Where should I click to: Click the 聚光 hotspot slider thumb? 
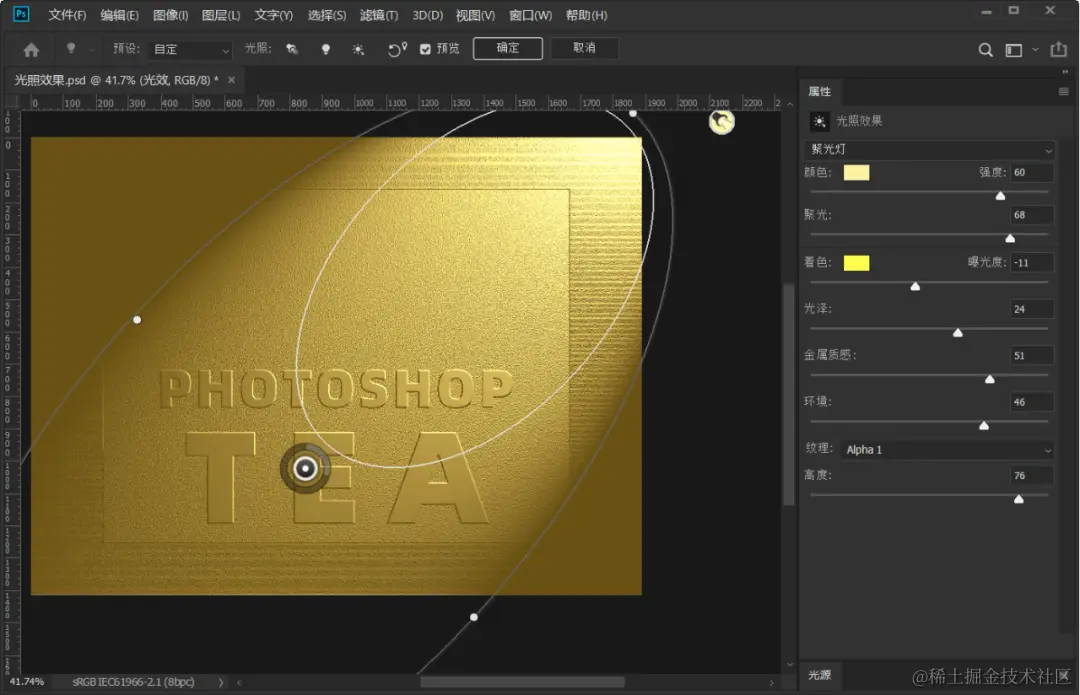click(1010, 238)
